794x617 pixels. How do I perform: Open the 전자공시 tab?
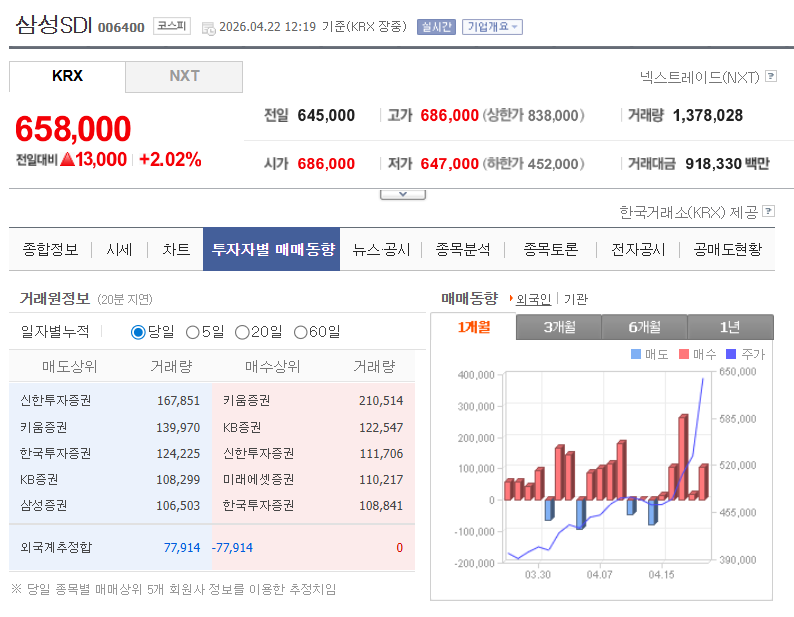(638, 249)
